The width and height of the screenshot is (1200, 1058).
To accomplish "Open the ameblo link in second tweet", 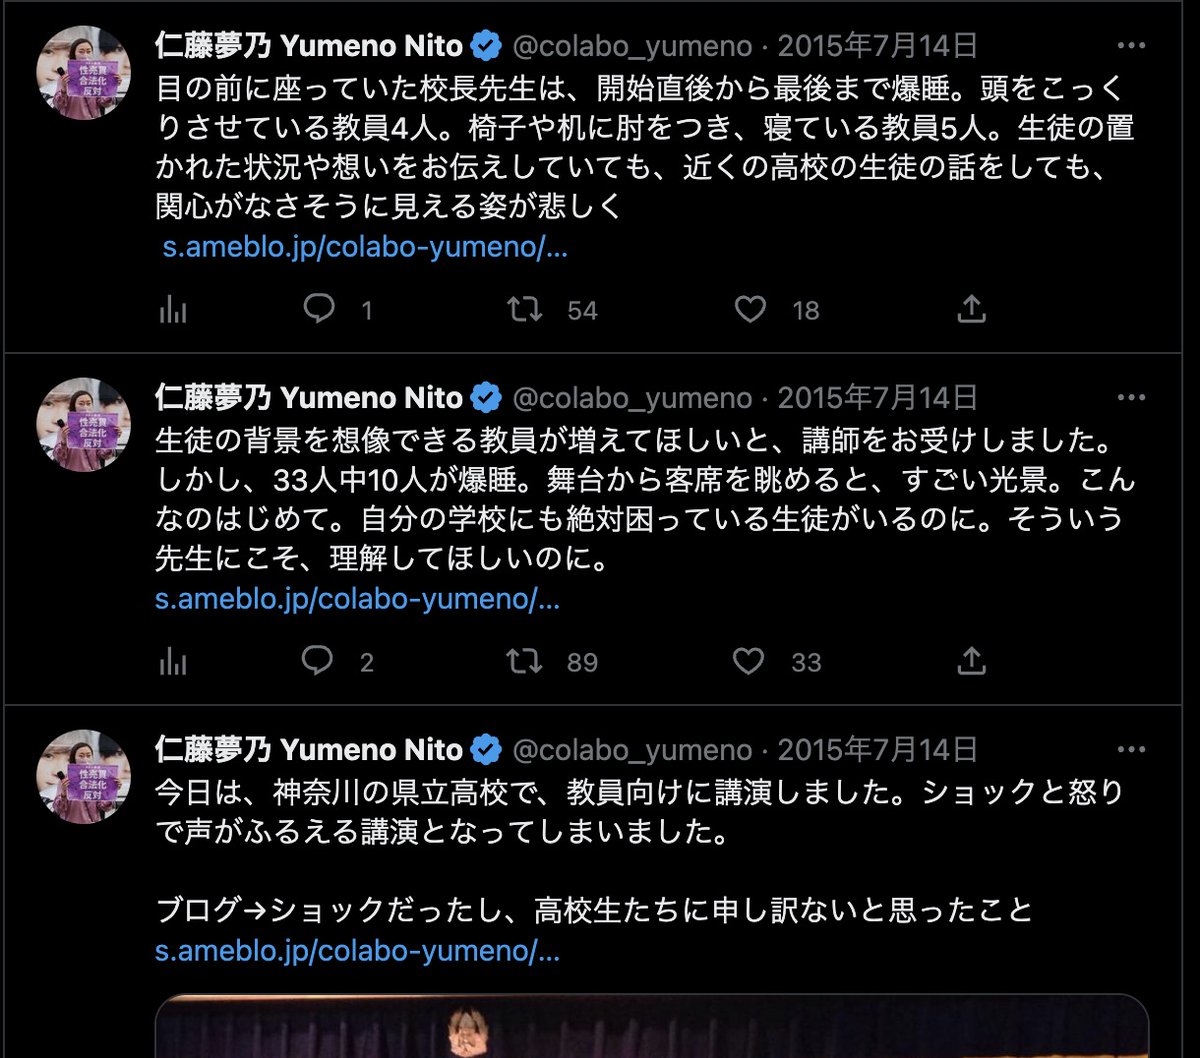I will (x=358, y=600).
